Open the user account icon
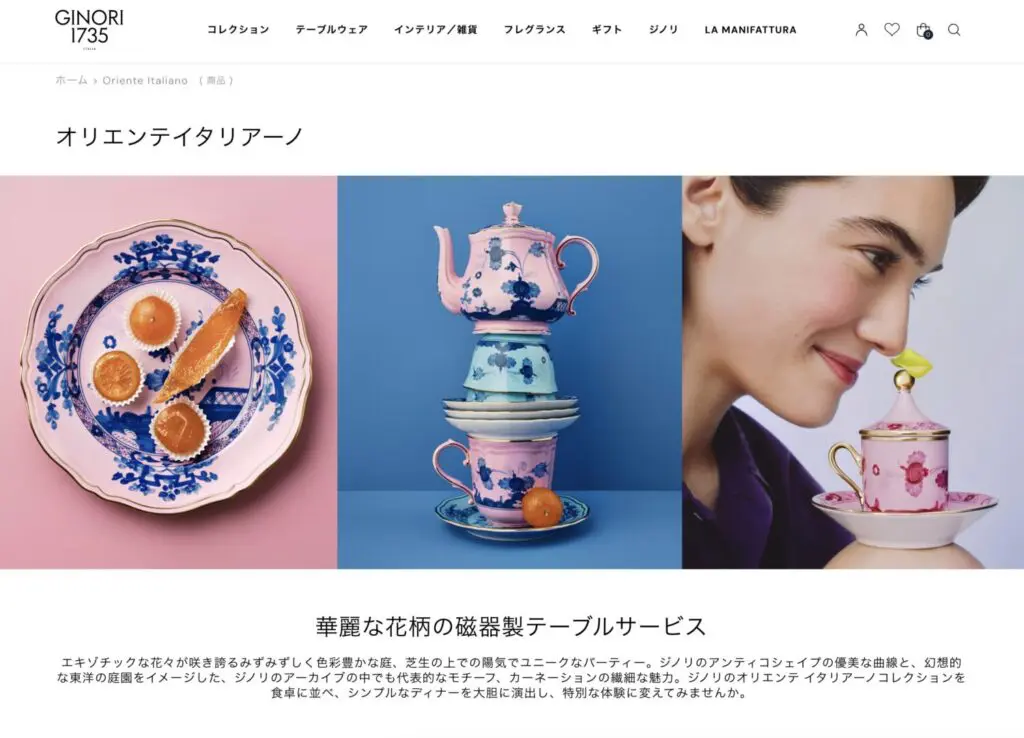Image resolution: width=1024 pixels, height=738 pixels. (x=861, y=29)
